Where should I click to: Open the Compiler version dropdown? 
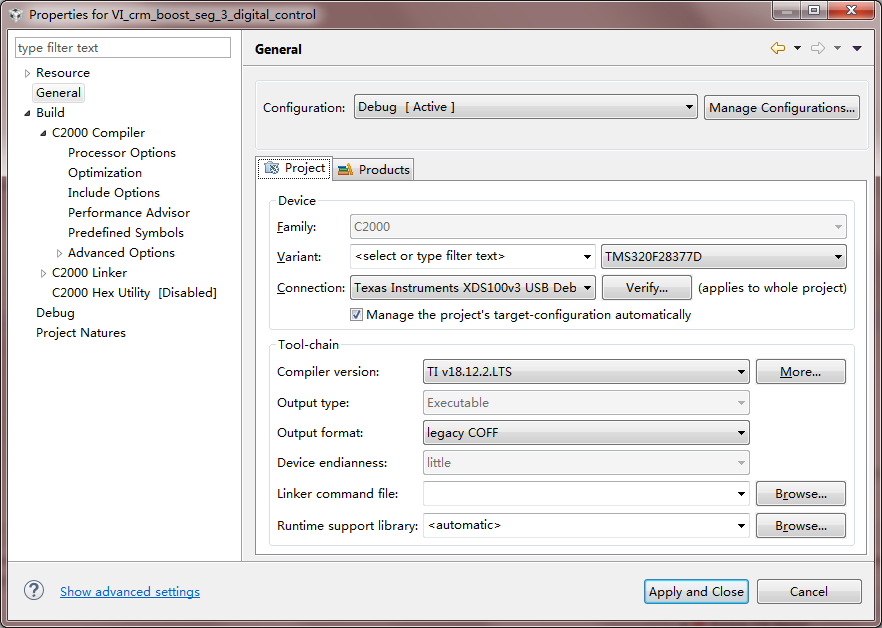coord(587,372)
